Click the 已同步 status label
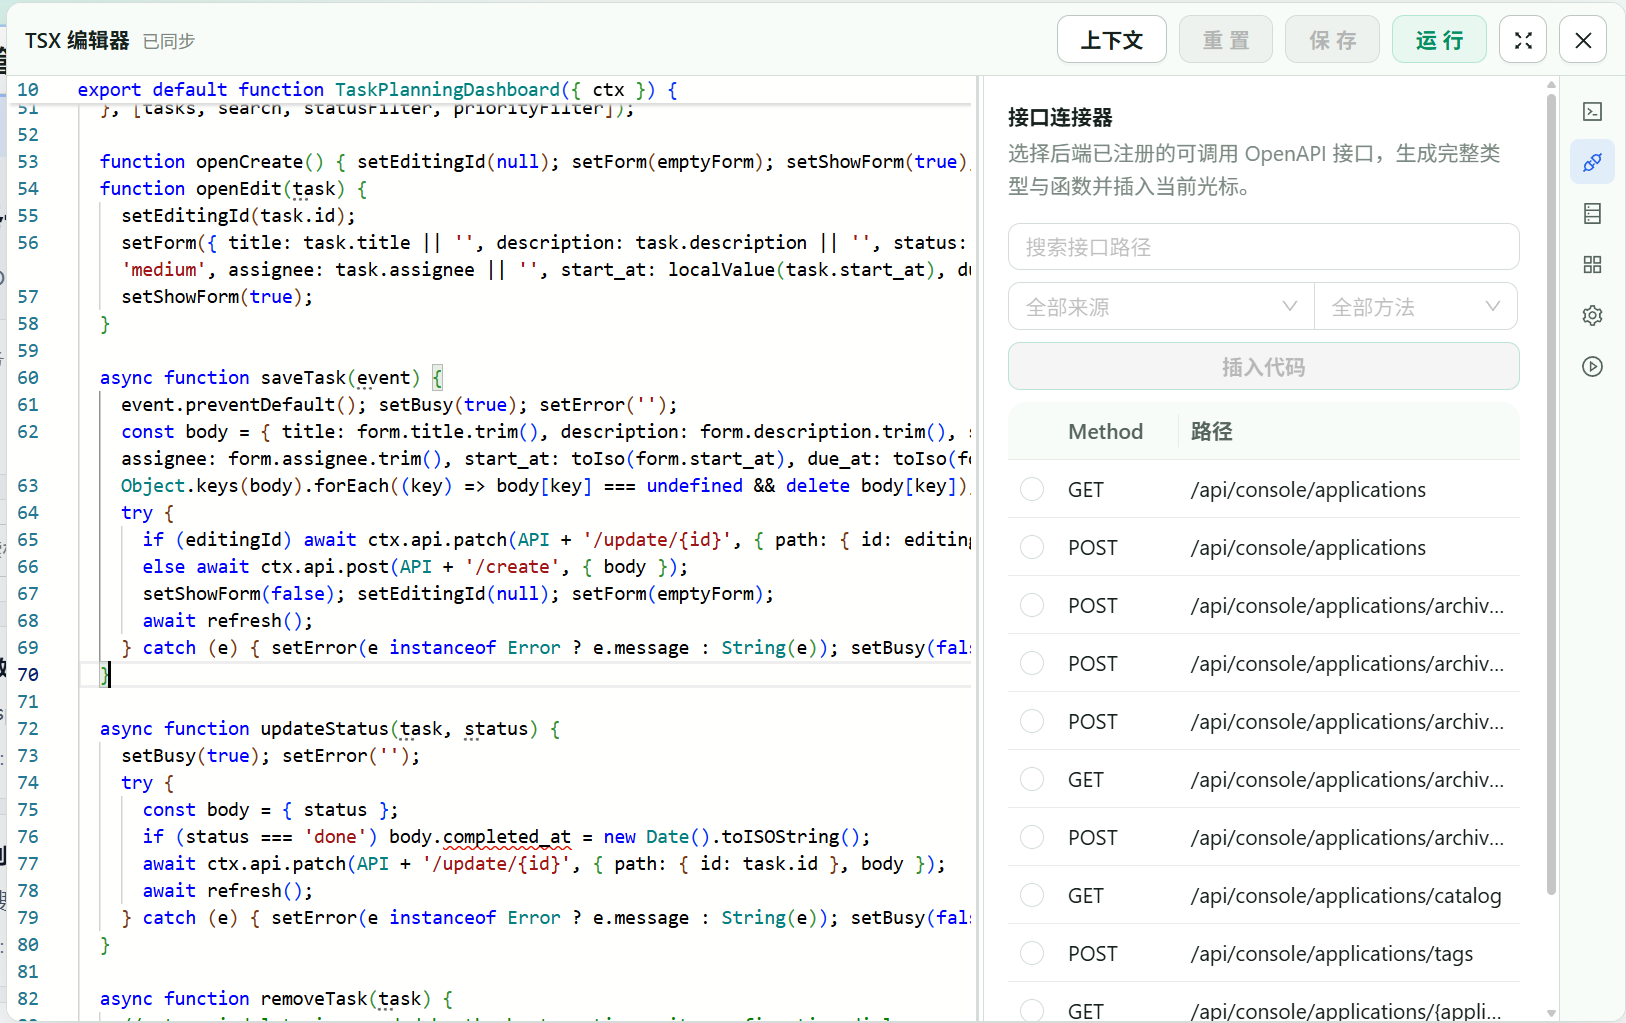Screen dimensions: 1626x1023 click(169, 41)
